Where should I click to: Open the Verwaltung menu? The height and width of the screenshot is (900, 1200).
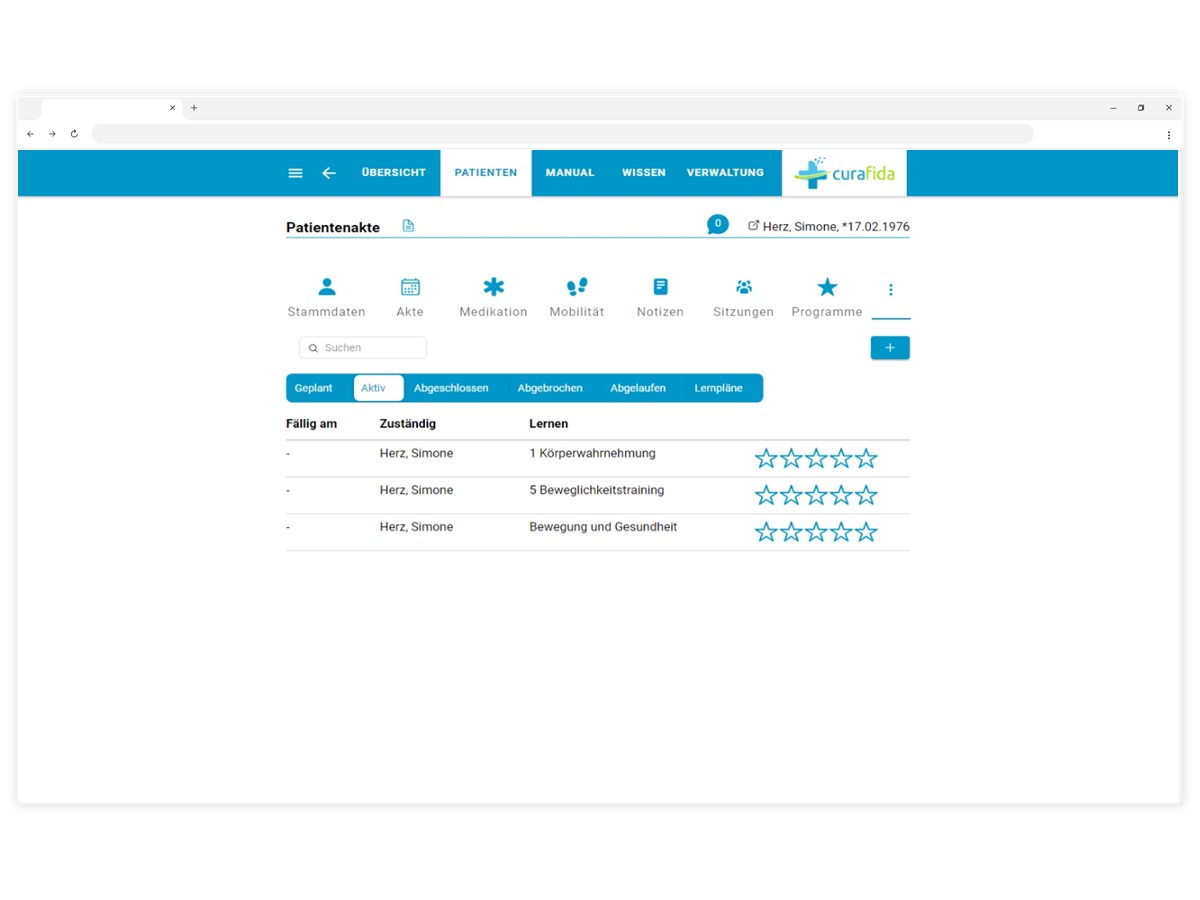pyautogui.click(x=725, y=173)
